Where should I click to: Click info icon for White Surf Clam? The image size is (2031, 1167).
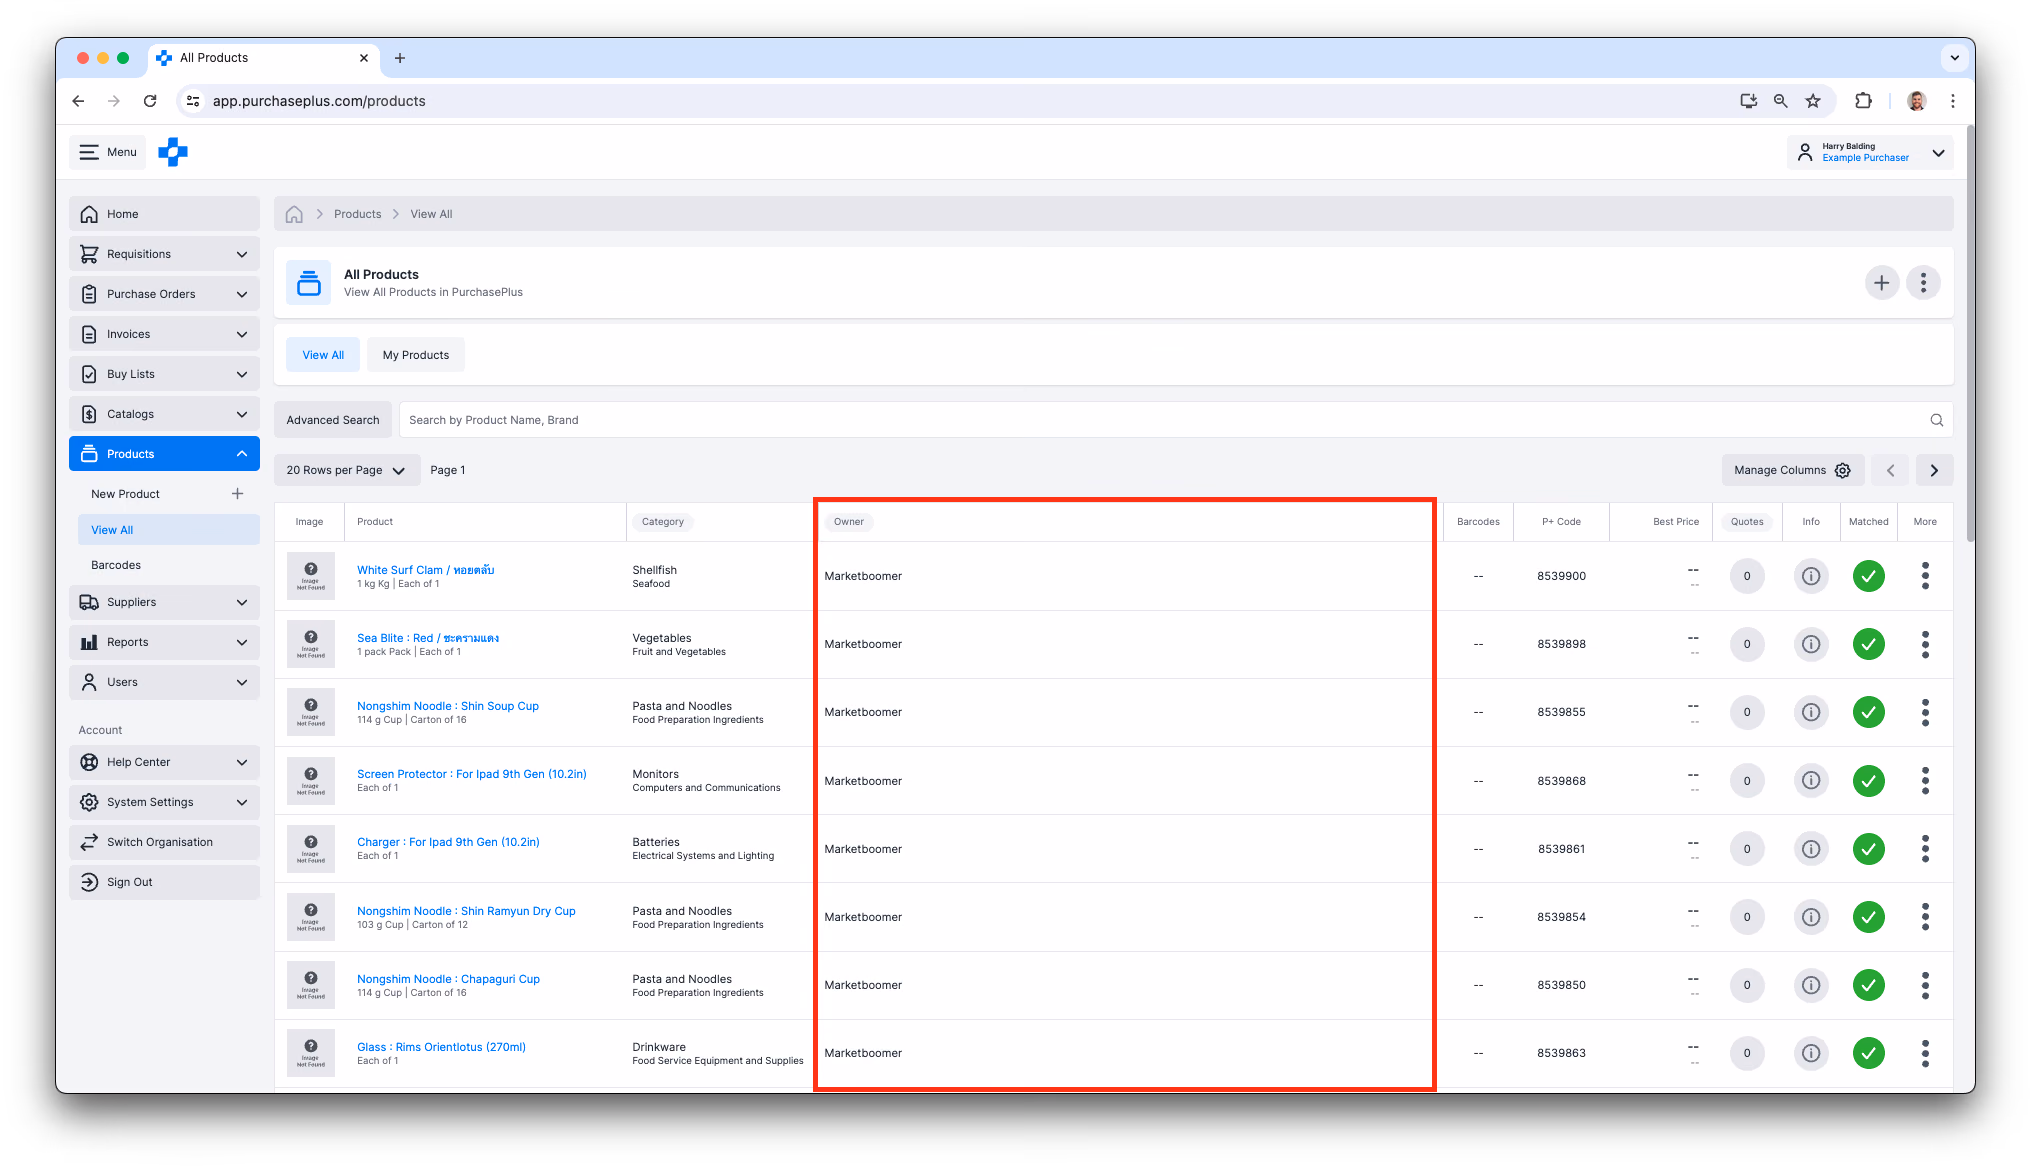[x=1810, y=576]
